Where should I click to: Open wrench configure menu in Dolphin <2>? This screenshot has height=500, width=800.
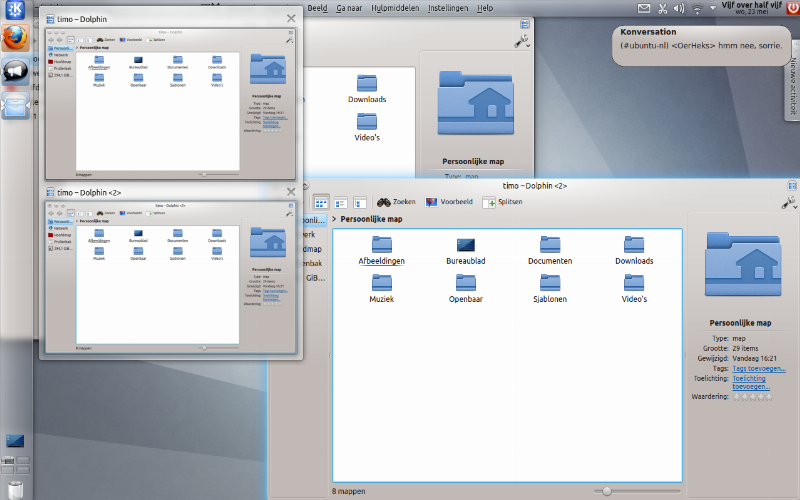[789, 203]
